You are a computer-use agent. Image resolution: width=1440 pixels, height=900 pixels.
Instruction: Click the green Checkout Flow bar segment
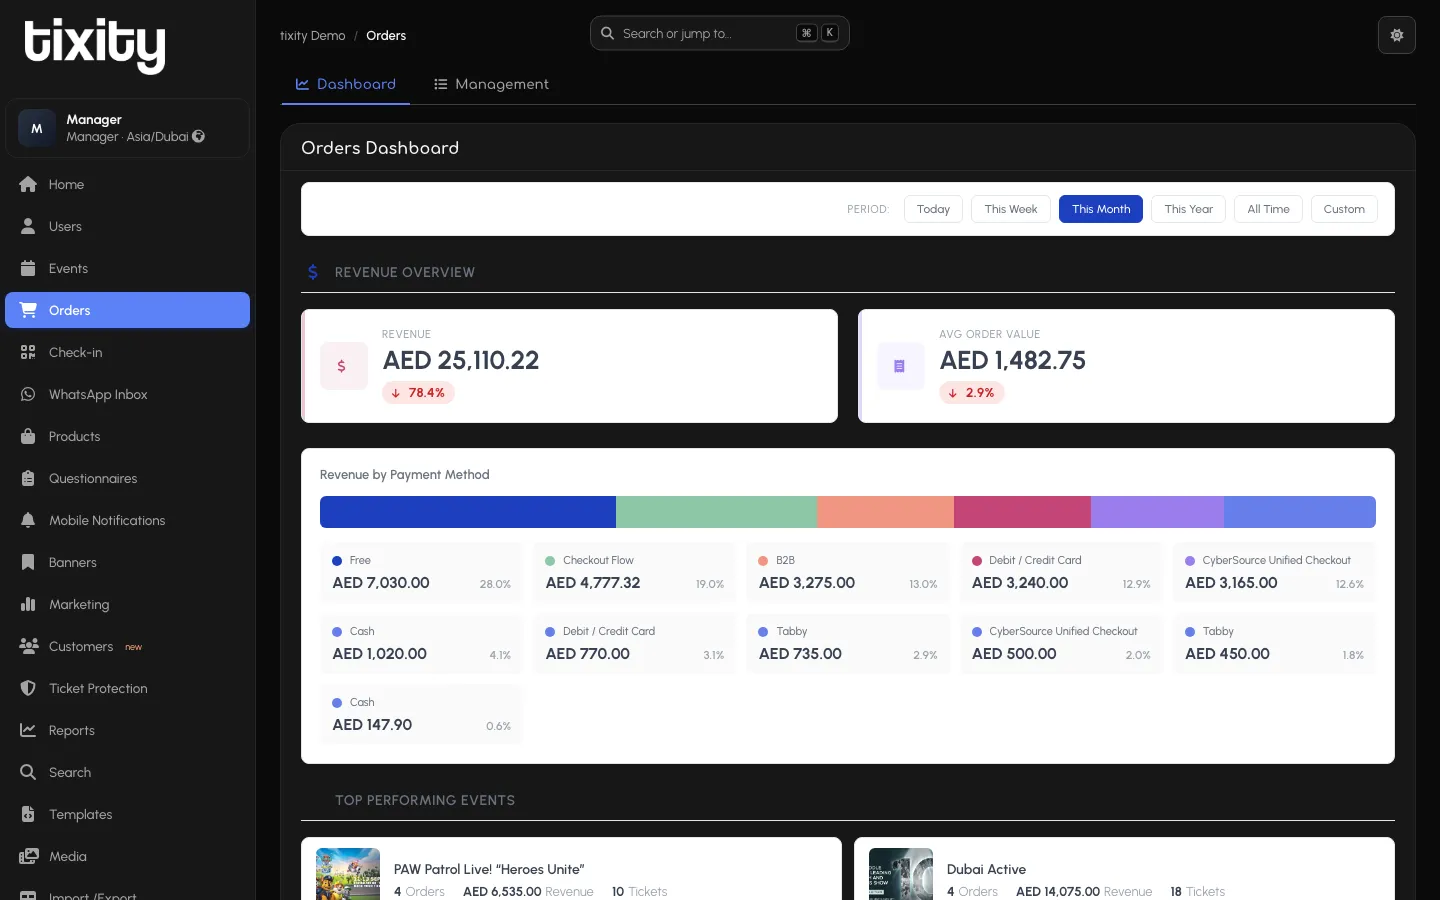point(717,512)
